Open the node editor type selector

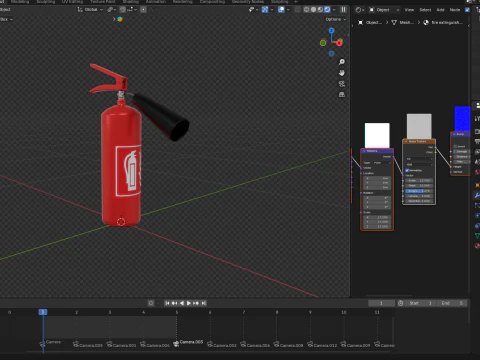[360, 10]
